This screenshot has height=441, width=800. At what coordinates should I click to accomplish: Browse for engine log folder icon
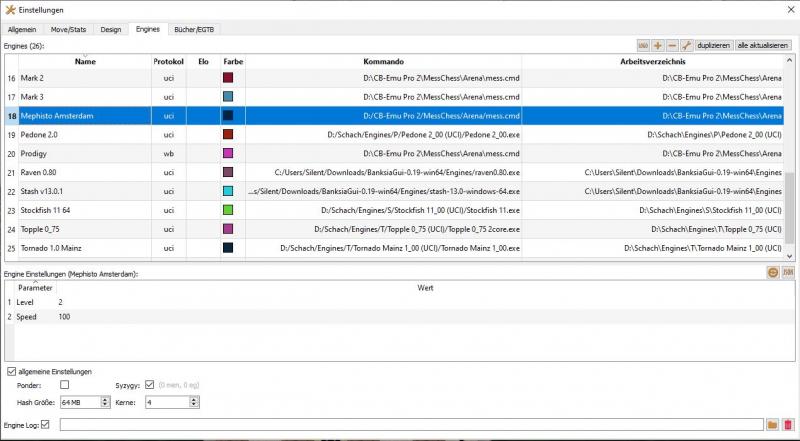tap(772, 425)
